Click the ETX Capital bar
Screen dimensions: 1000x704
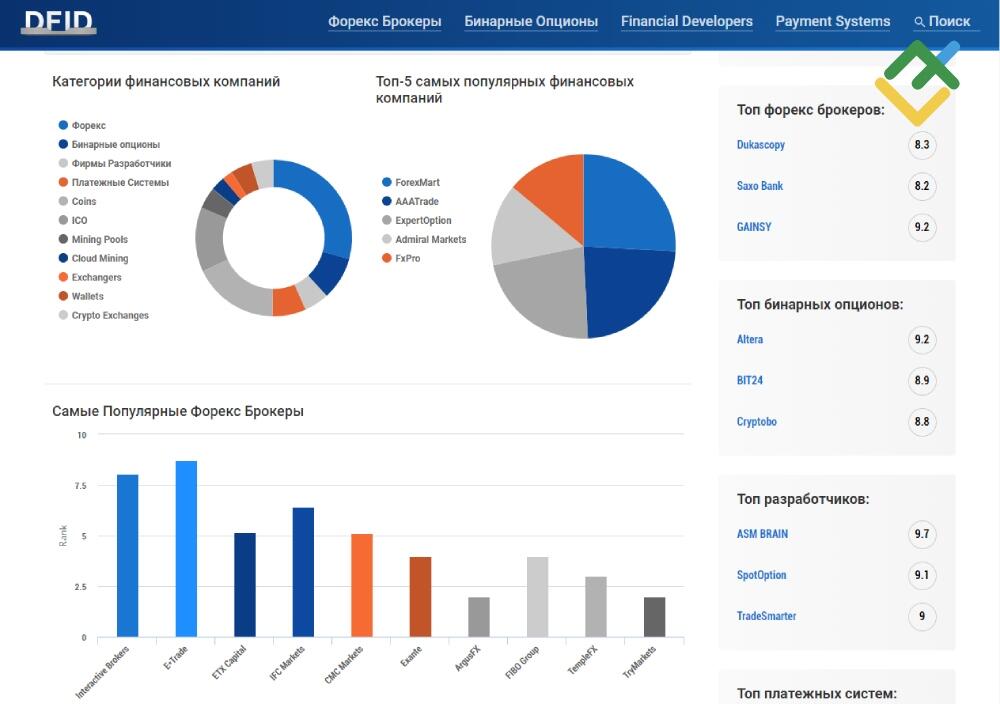tap(245, 585)
